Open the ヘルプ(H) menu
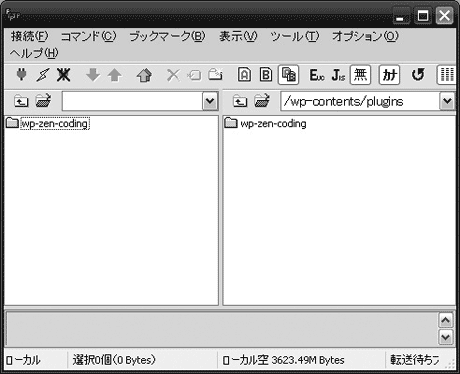Image resolution: width=460 pixels, height=374 pixels. pos(34,53)
